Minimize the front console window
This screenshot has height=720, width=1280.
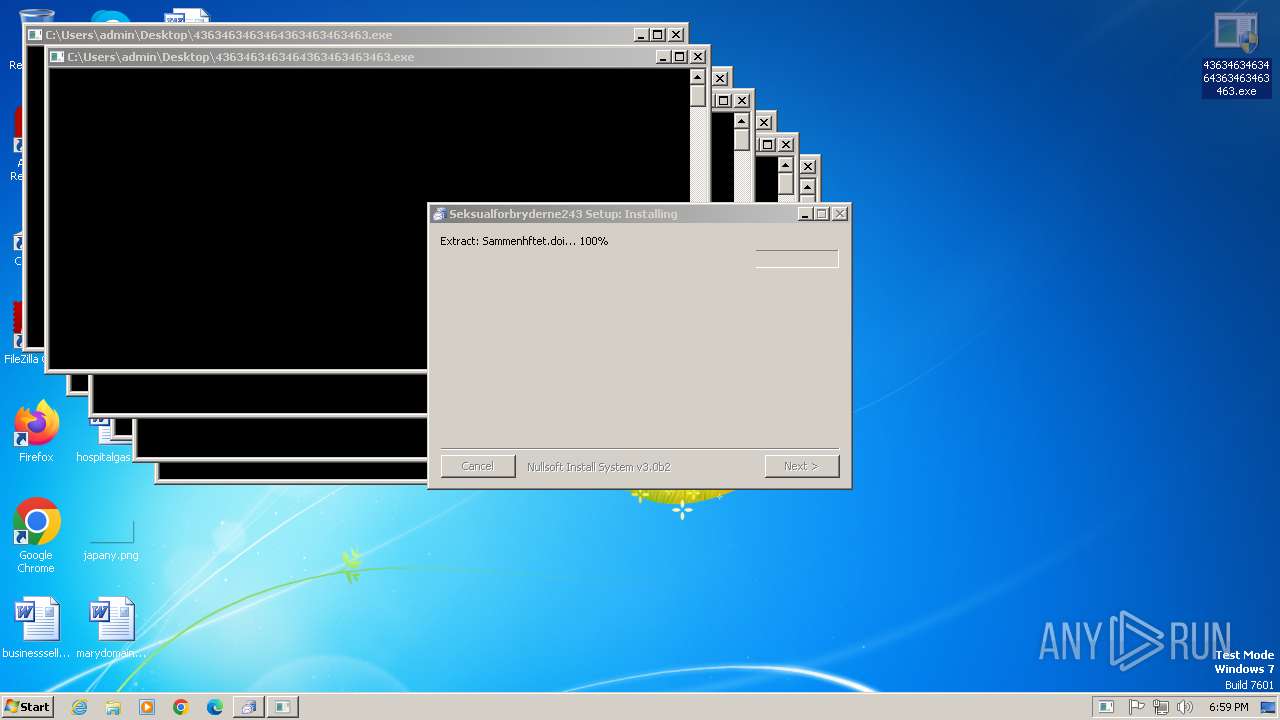click(663, 57)
